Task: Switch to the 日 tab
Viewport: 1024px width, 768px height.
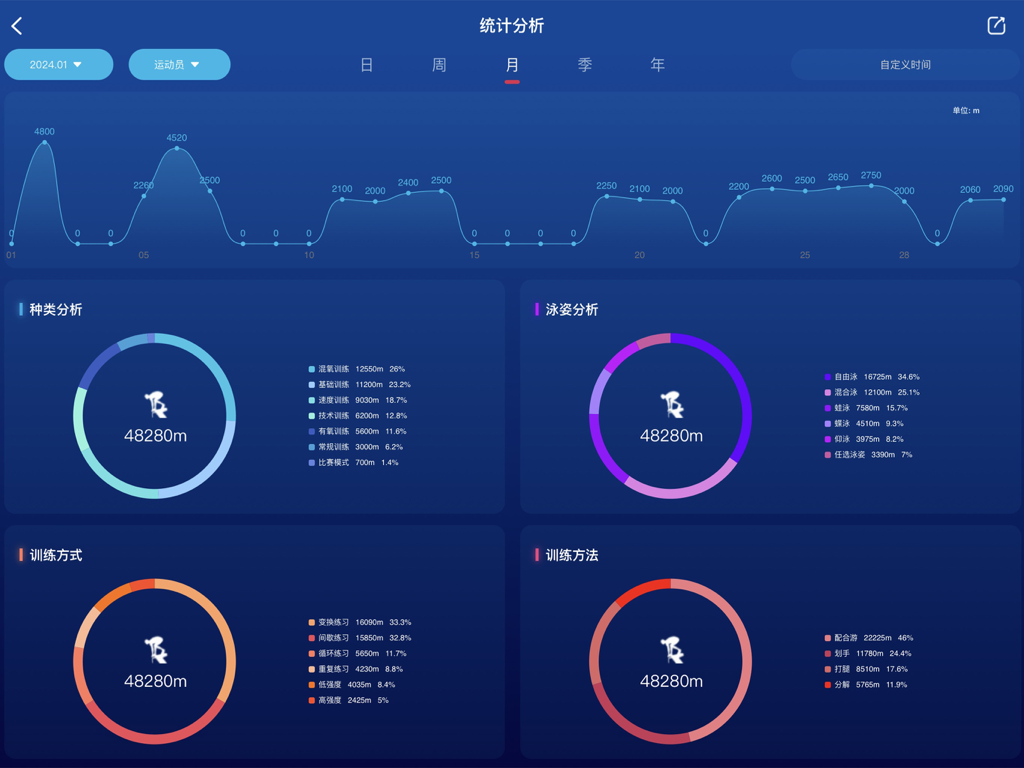Action: tap(366, 64)
